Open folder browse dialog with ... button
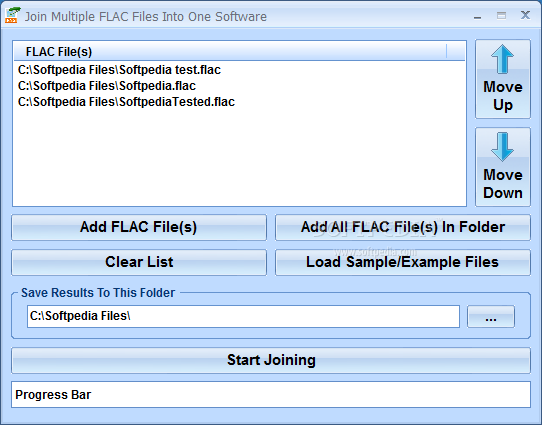542x425 pixels. (491, 317)
